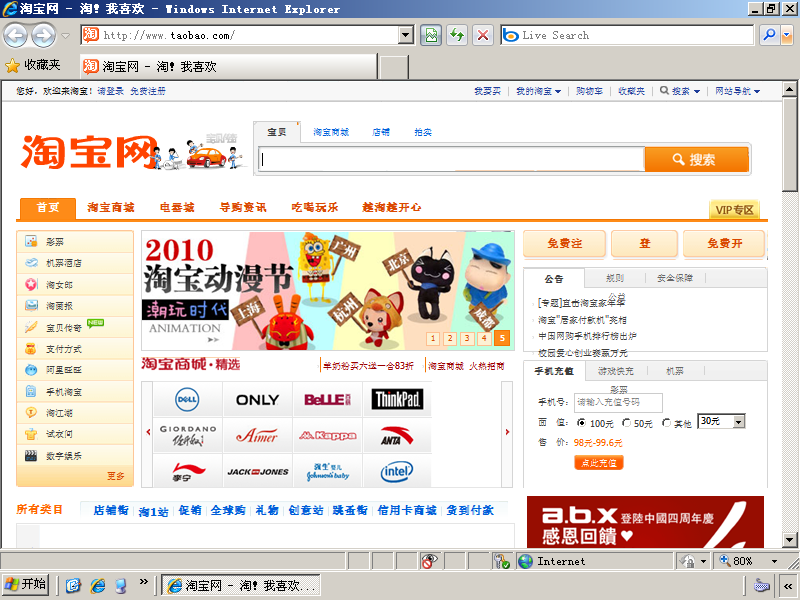Screen dimensions: 800x600
Task: Click the orange 搜索 search button
Action: (x=696, y=160)
